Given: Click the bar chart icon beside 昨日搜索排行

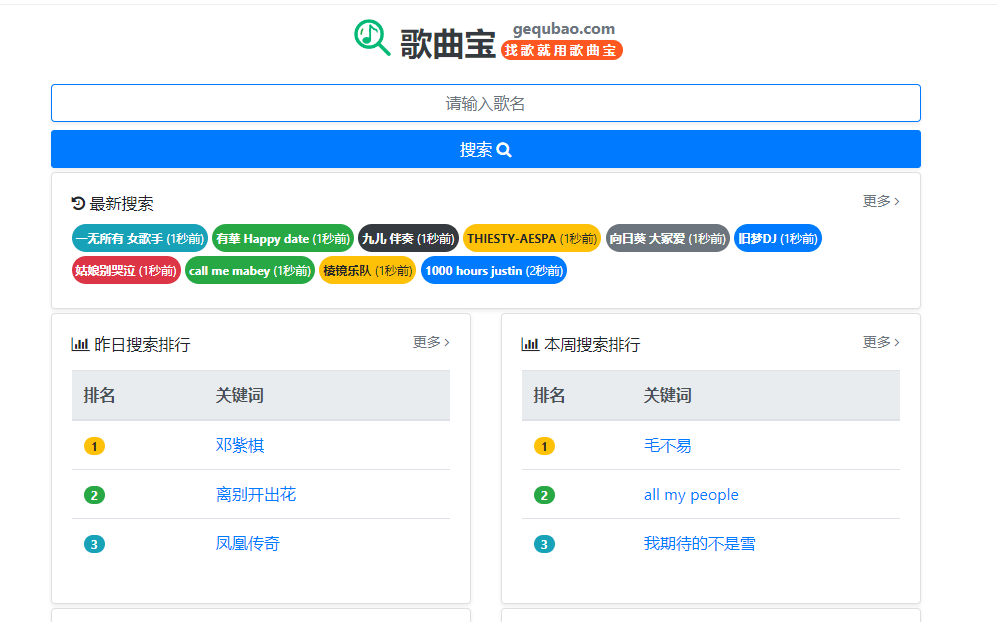Looking at the screenshot, I should 80,344.
